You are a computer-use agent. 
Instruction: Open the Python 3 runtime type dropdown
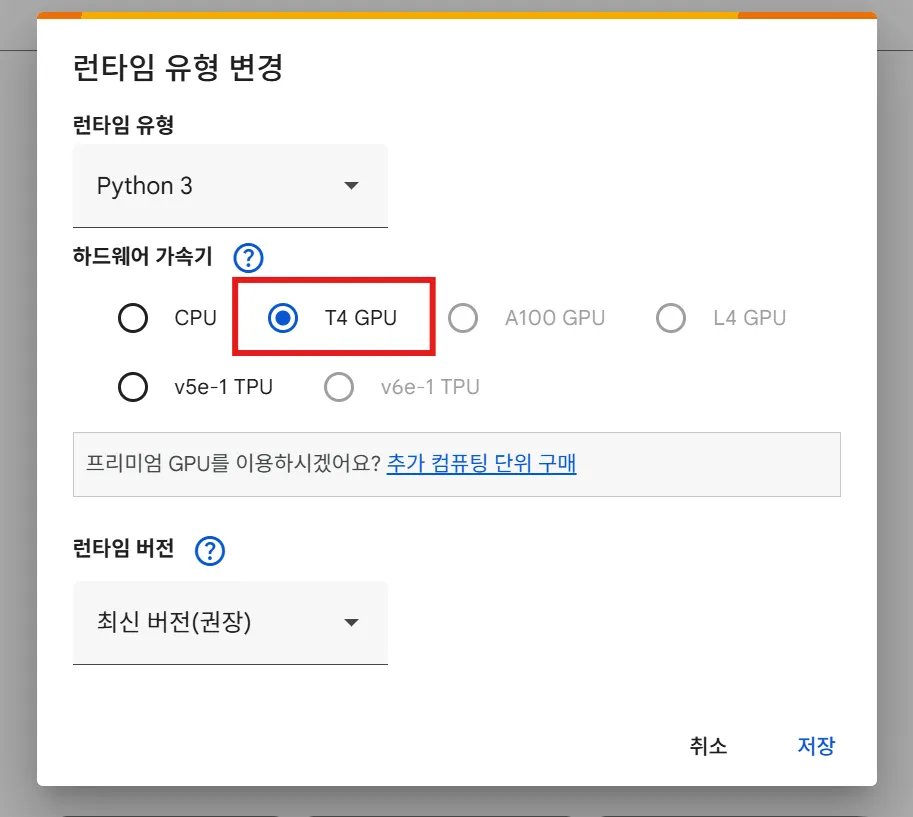[x=229, y=186]
